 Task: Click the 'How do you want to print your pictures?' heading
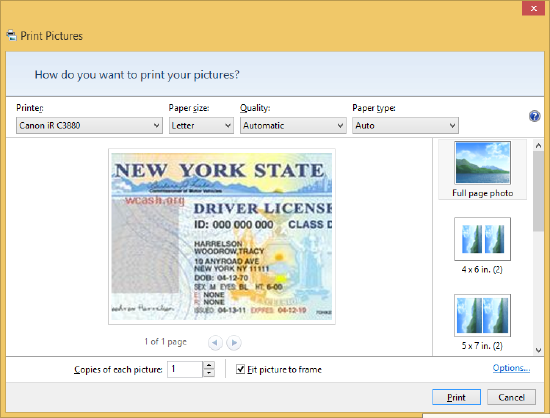[x=137, y=75]
